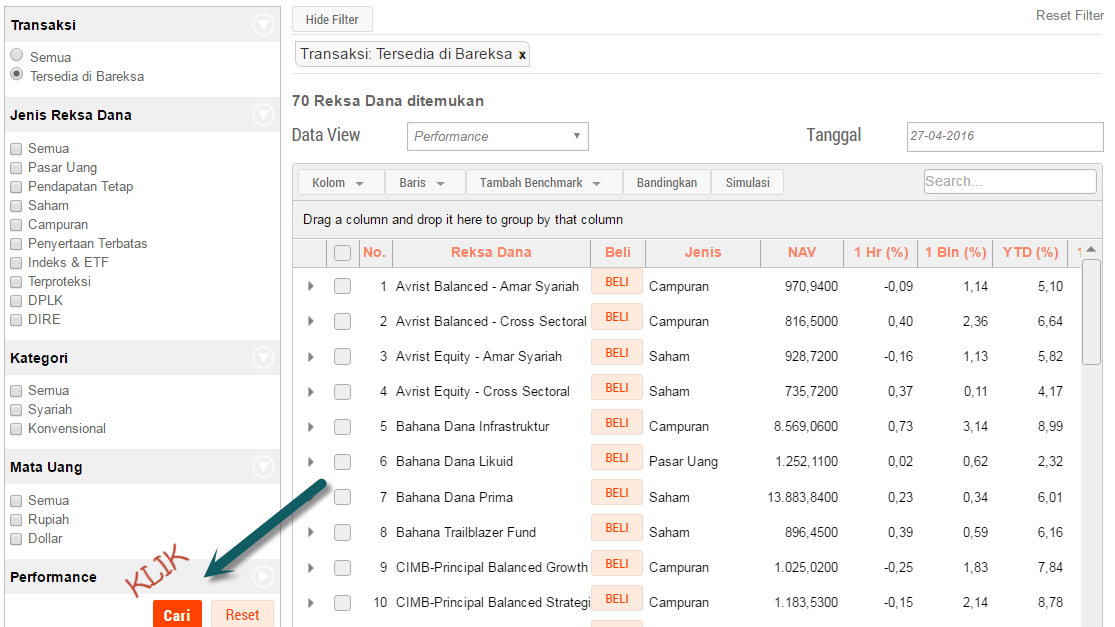Image resolution: width=1115 pixels, height=627 pixels.
Task: Toggle the select-all checkbox in table header
Action: [x=342, y=252]
